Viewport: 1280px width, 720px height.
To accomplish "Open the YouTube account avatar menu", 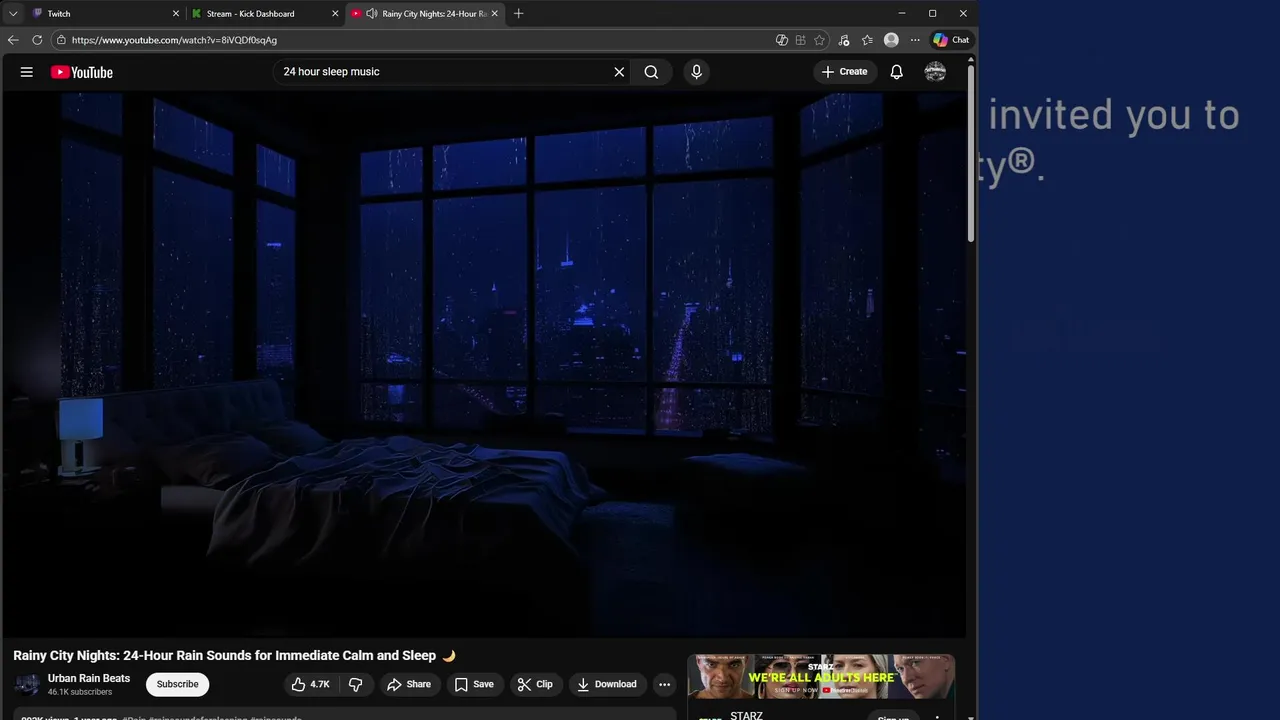I will 935,72.
